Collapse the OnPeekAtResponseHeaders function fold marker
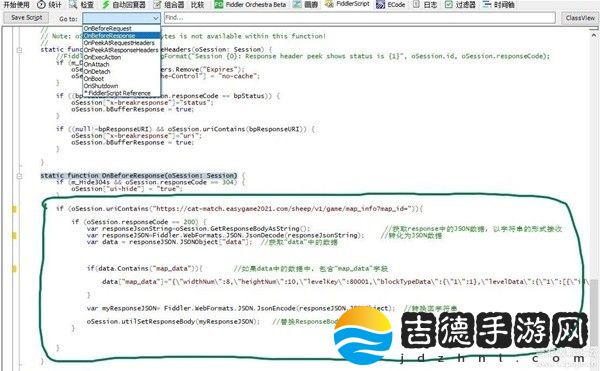The height and width of the screenshot is (371, 600). pyautogui.click(x=19, y=50)
